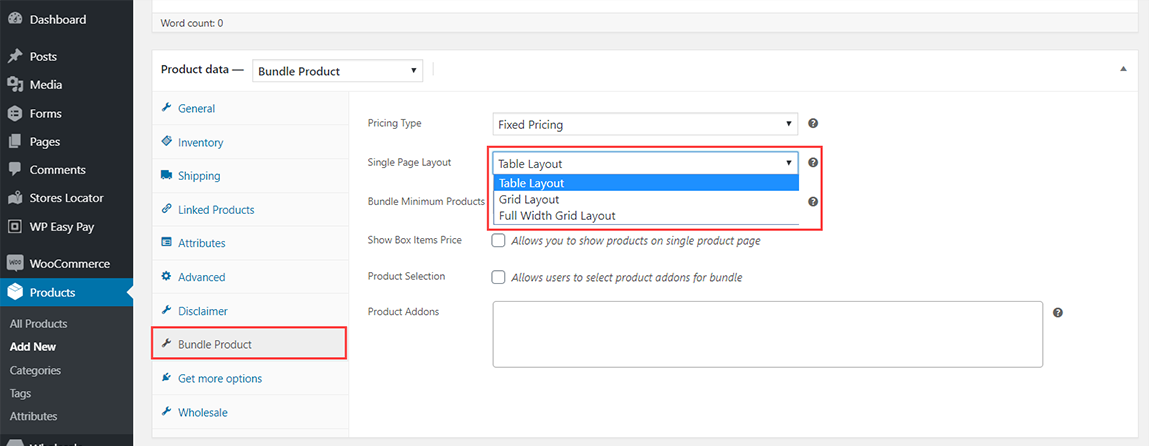The height and width of the screenshot is (446, 1149).
Task: Click inside the Product Addons field
Action: point(767,334)
